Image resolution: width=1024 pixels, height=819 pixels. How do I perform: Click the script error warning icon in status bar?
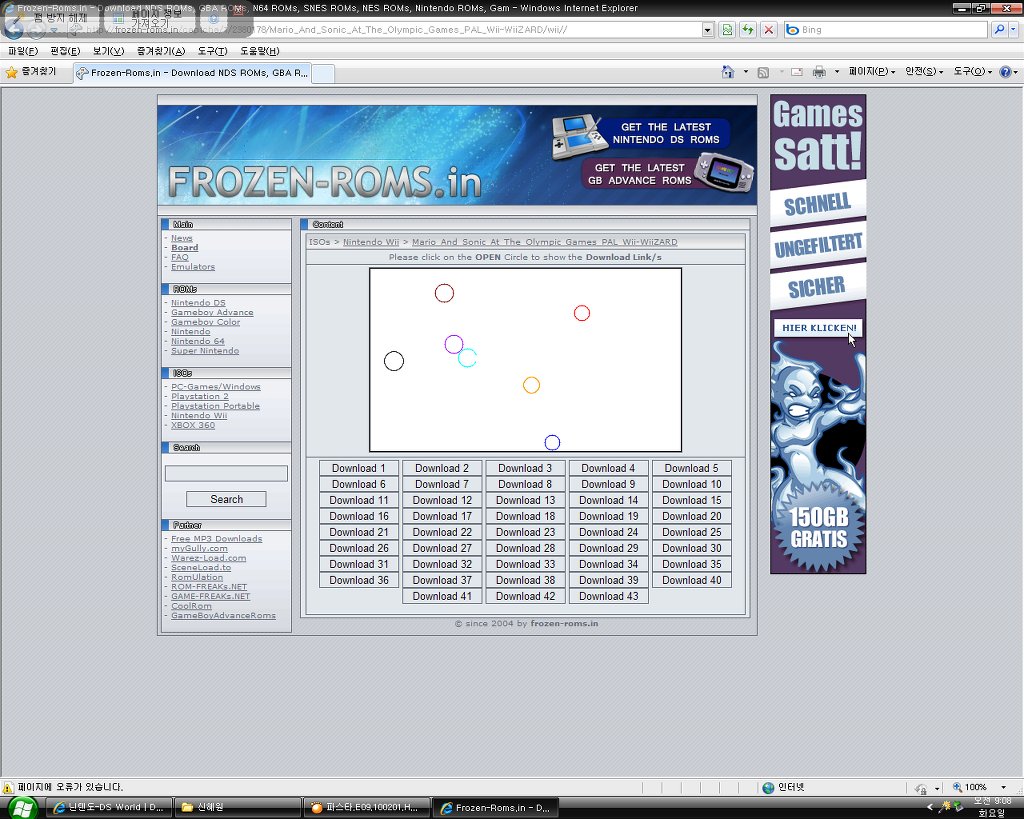[8, 788]
